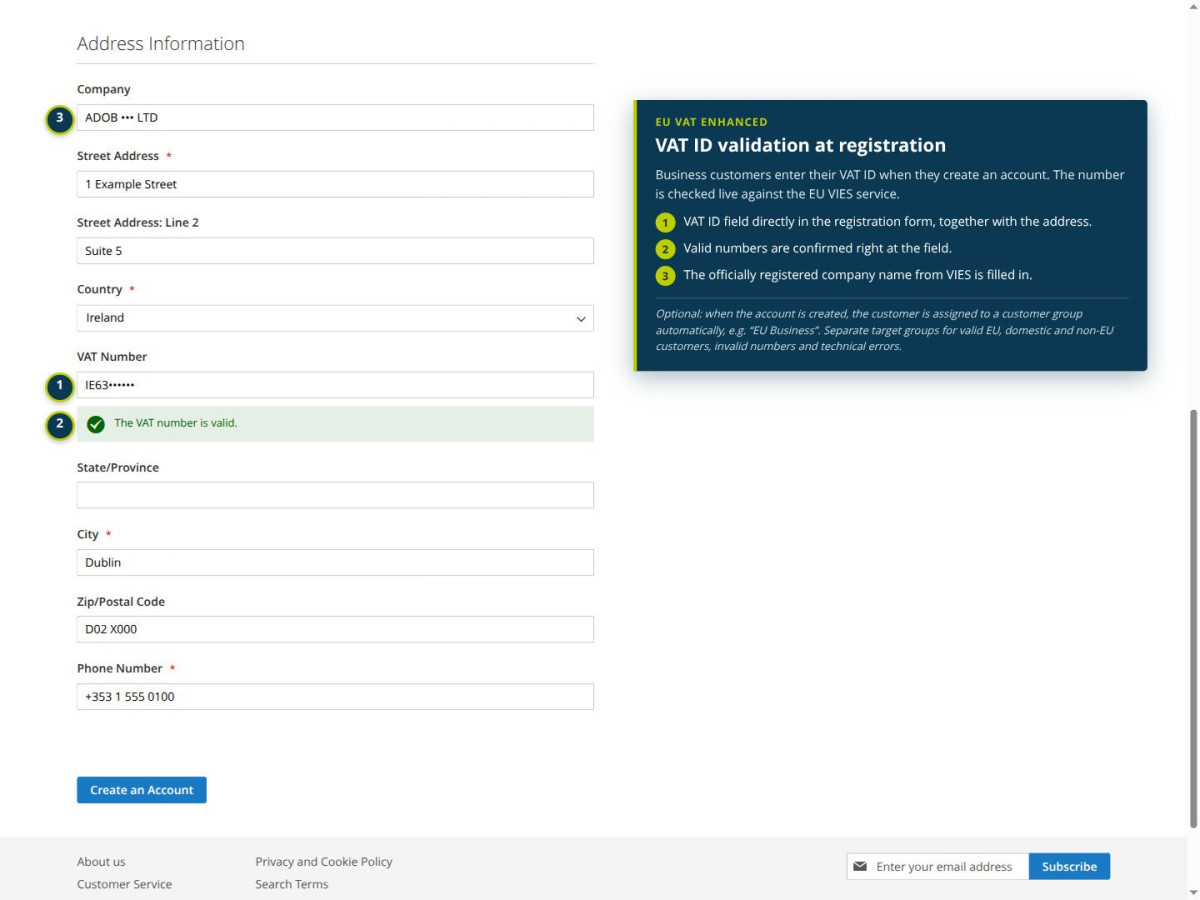
Task: Click the newsletter email address field
Action: [x=937, y=866]
